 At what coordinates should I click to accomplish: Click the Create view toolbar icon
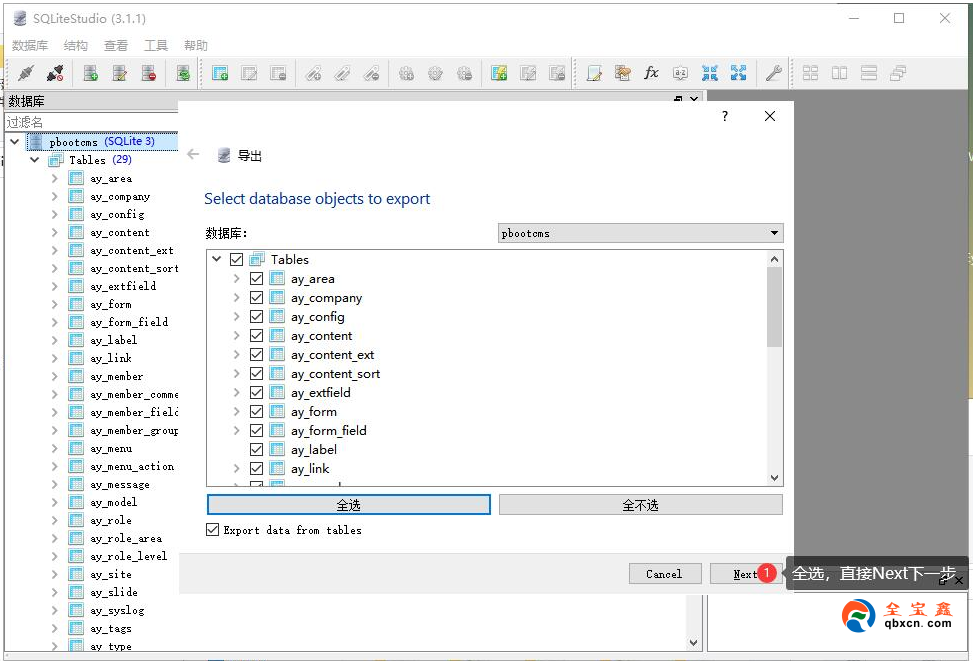pyautogui.click(x=499, y=73)
